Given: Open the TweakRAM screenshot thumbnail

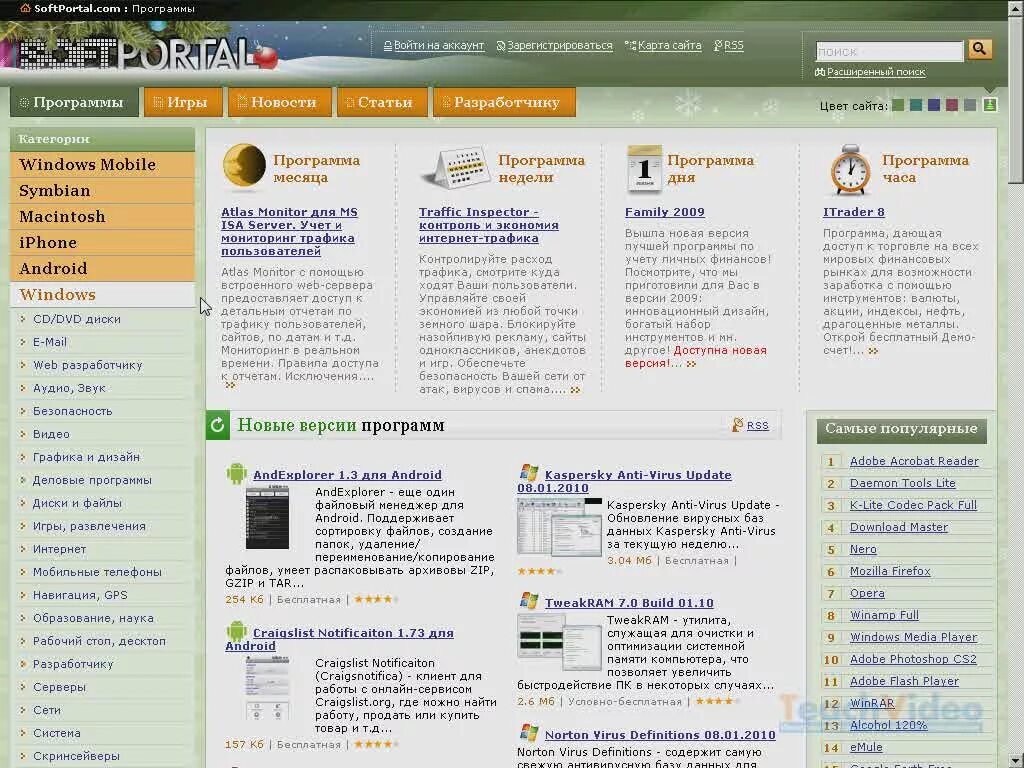Looking at the screenshot, I should pyautogui.click(x=559, y=642).
